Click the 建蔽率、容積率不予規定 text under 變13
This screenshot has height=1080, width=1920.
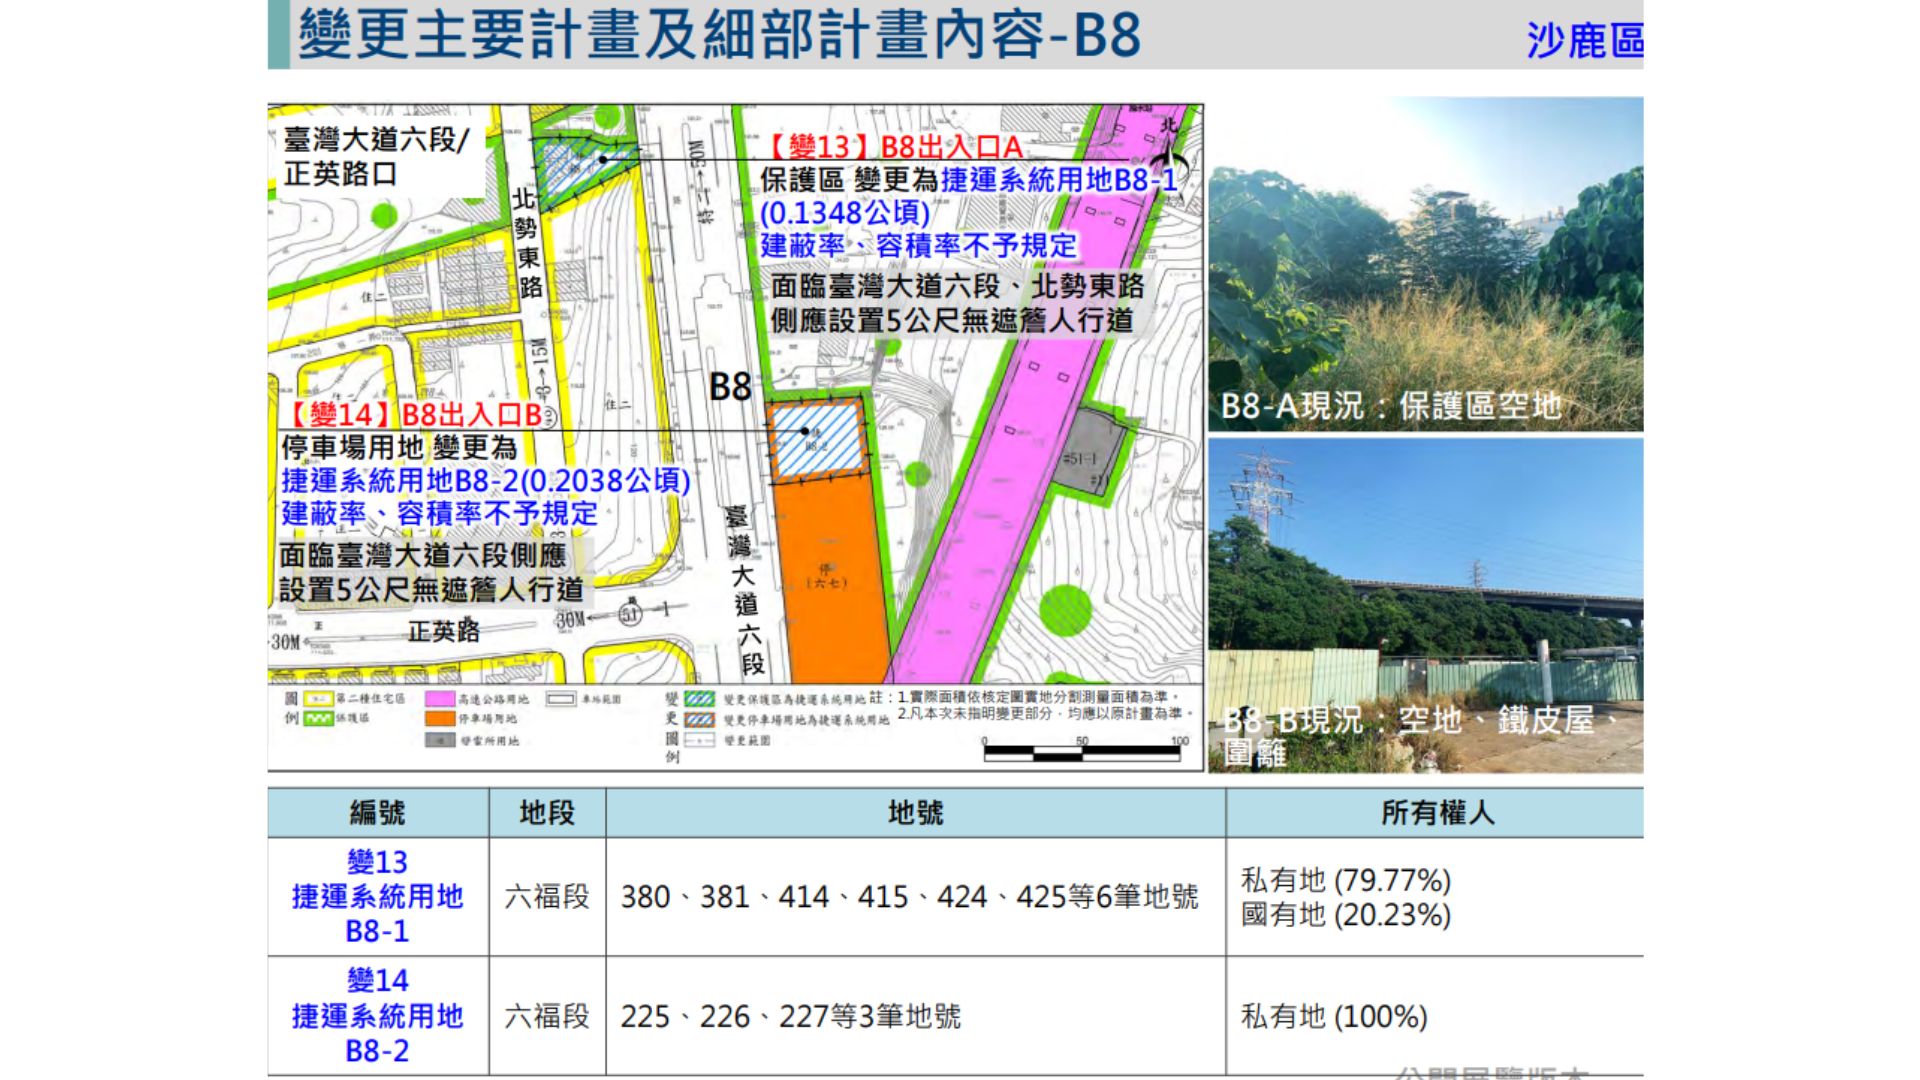pos(918,245)
